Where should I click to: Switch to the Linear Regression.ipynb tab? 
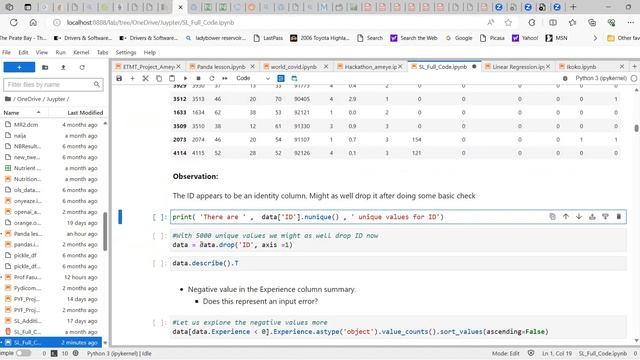tap(518, 67)
